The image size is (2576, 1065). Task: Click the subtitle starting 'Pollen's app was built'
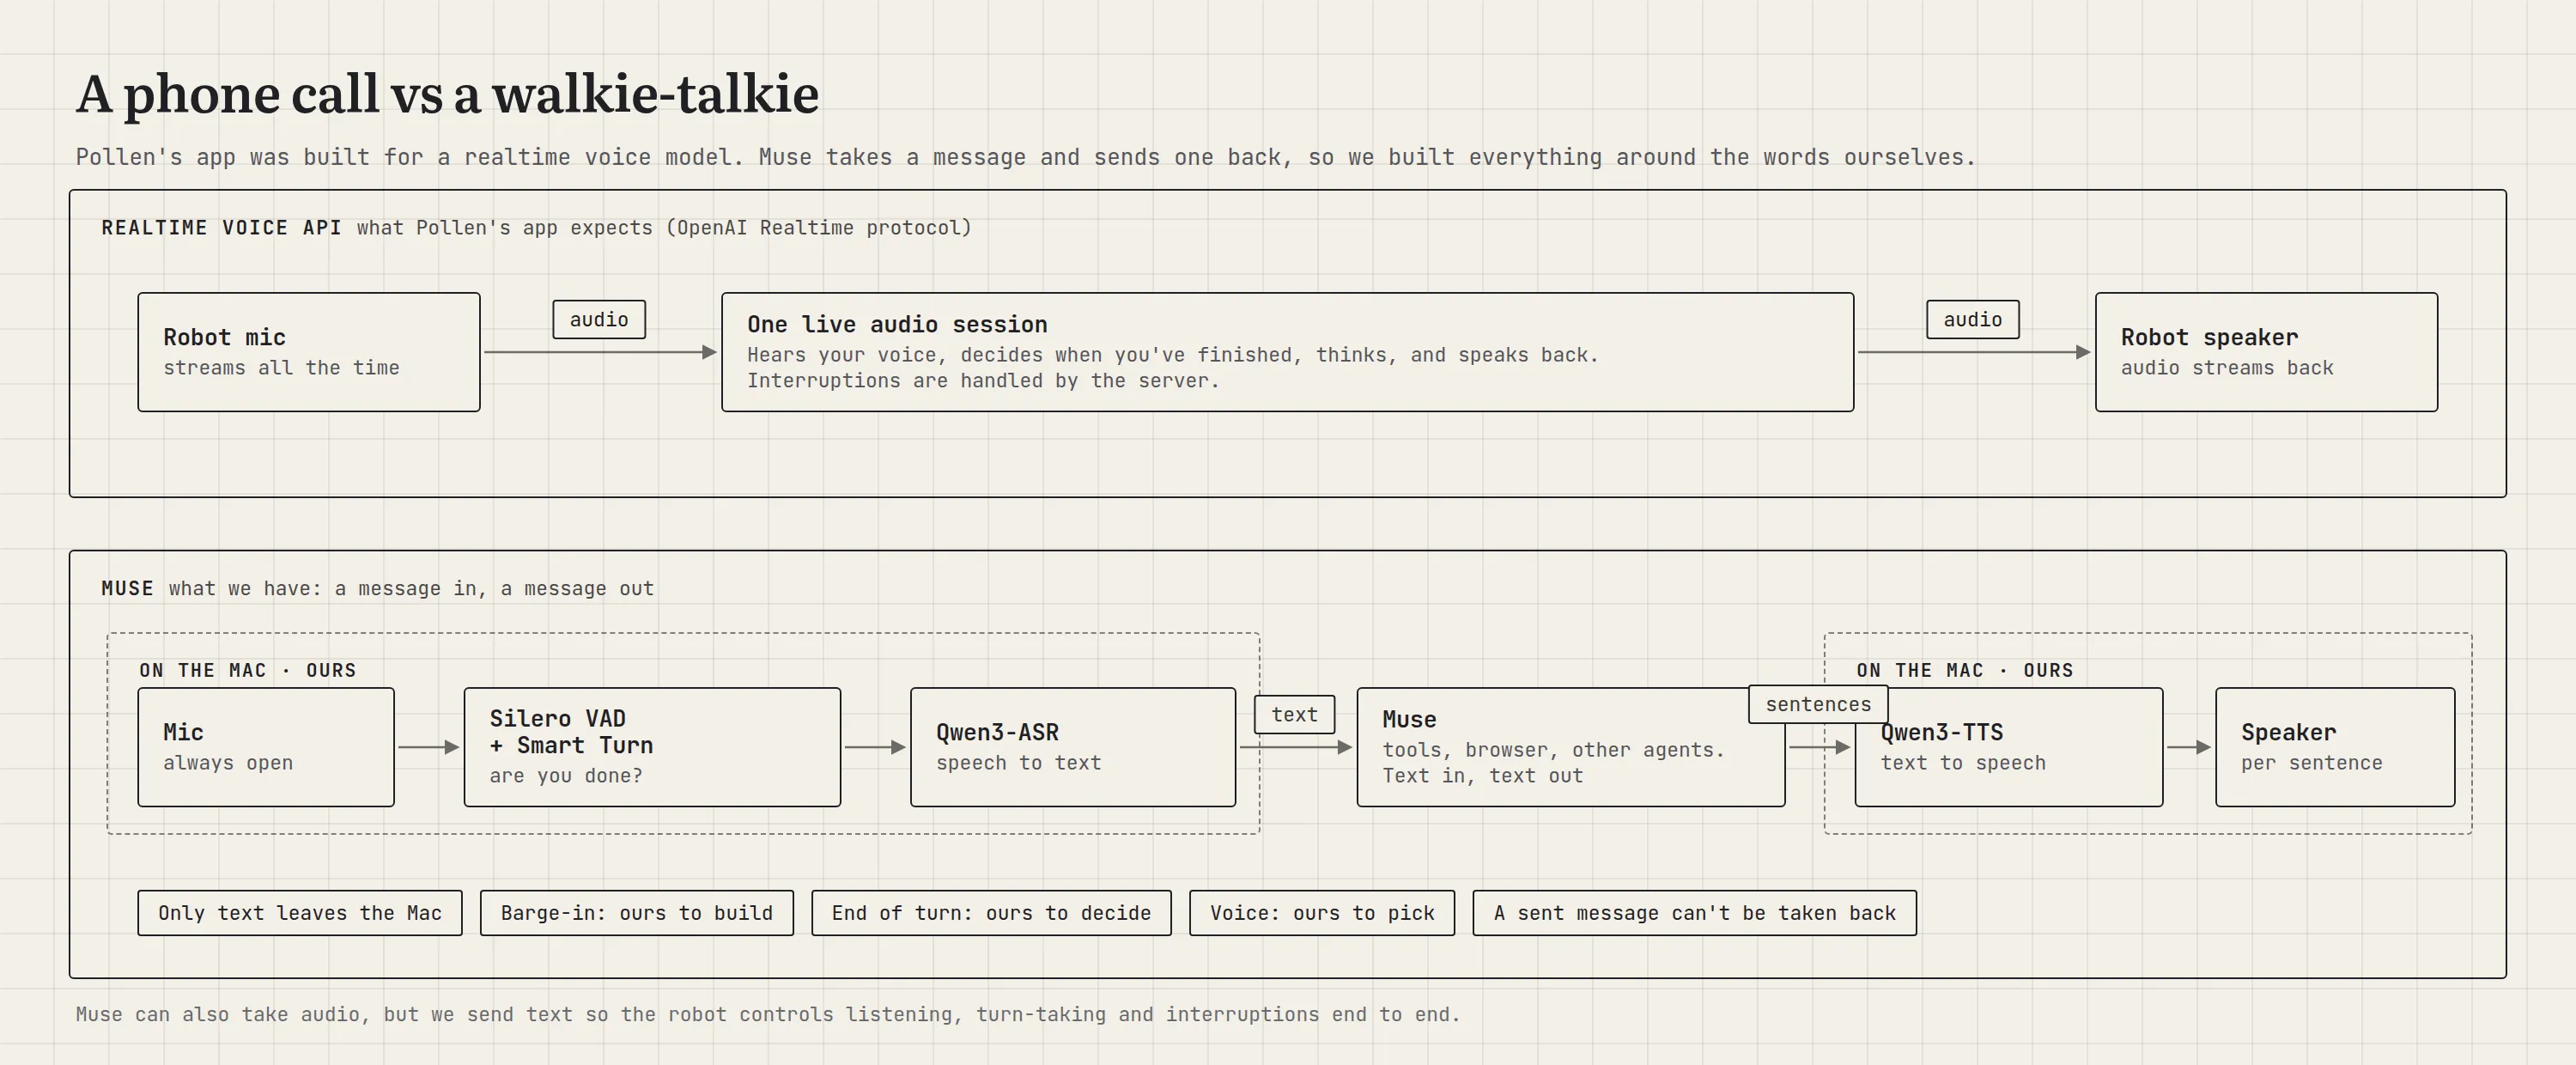click(1026, 157)
